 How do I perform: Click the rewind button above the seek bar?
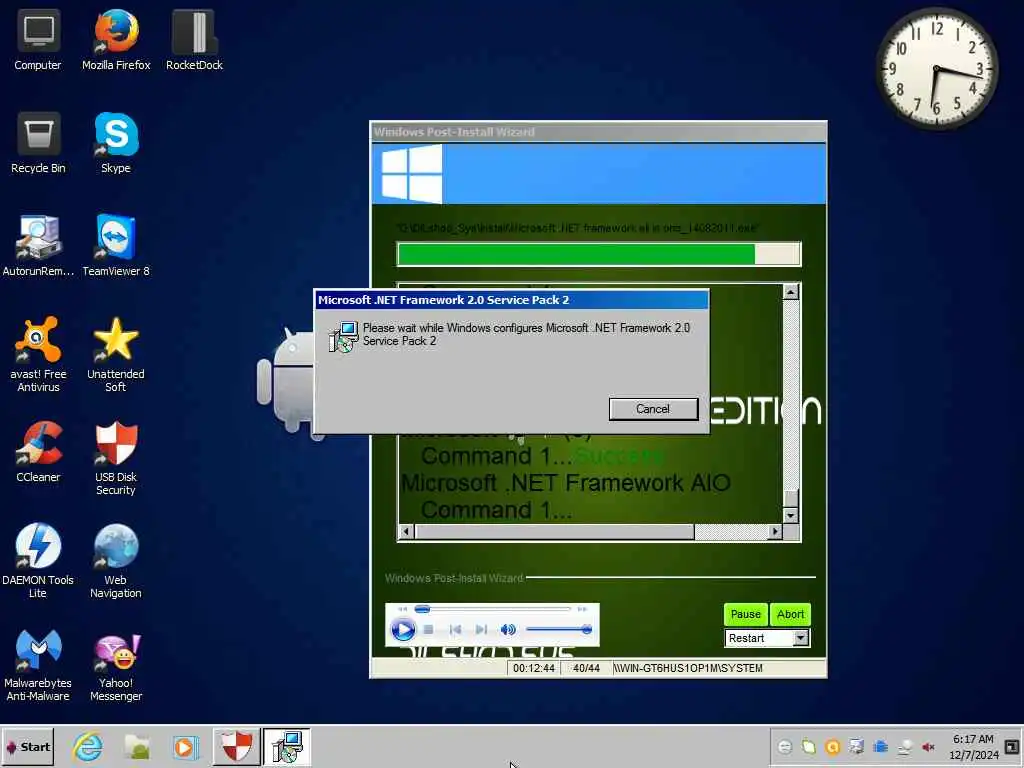click(402, 609)
